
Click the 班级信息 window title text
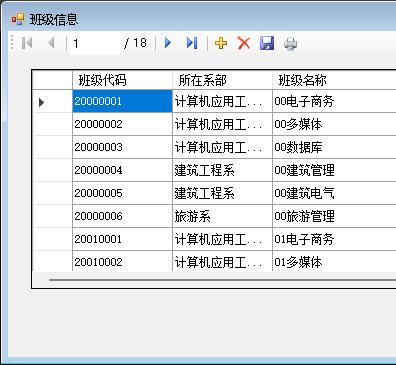pyautogui.click(x=54, y=19)
